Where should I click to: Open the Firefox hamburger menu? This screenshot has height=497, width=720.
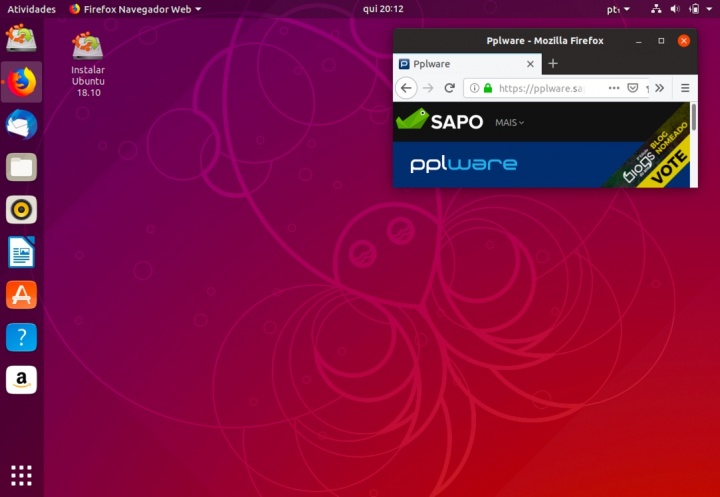point(685,88)
